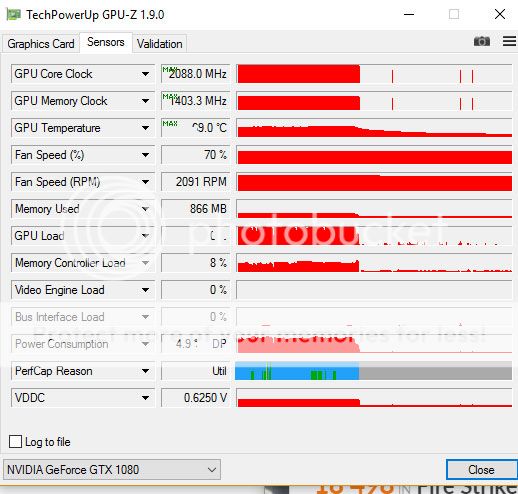Click the screenshot camera icon
518x494 pixels.
click(482, 41)
